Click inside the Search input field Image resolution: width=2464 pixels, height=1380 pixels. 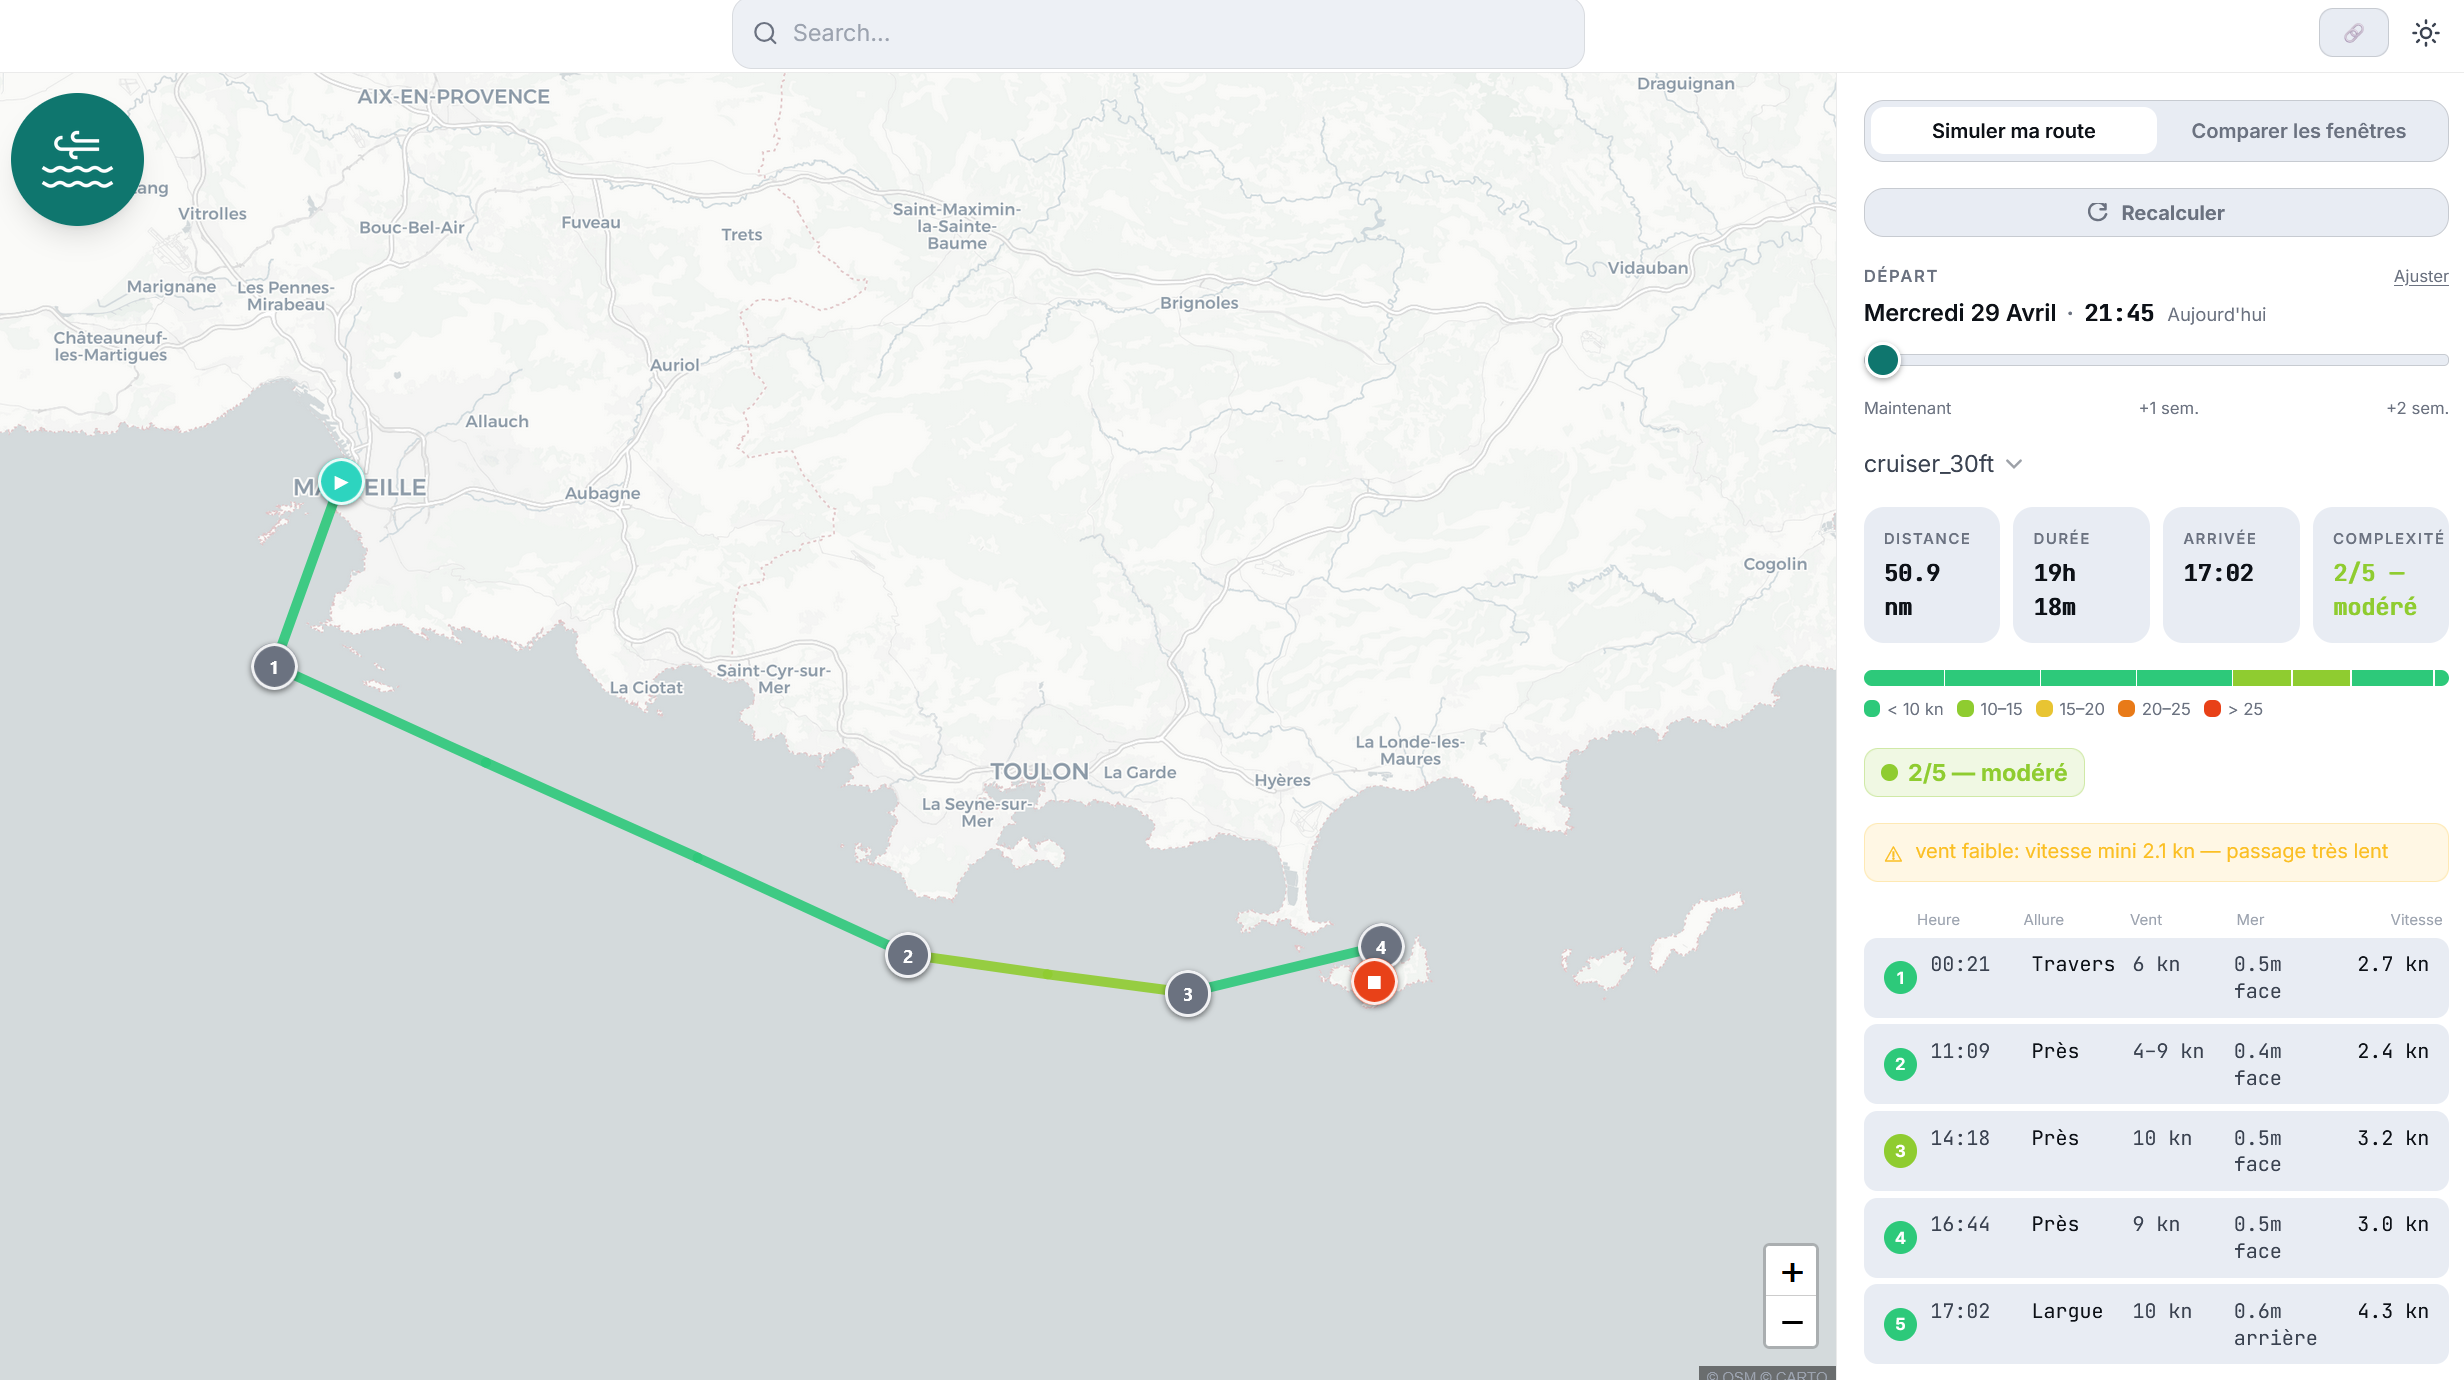[x=1157, y=34]
